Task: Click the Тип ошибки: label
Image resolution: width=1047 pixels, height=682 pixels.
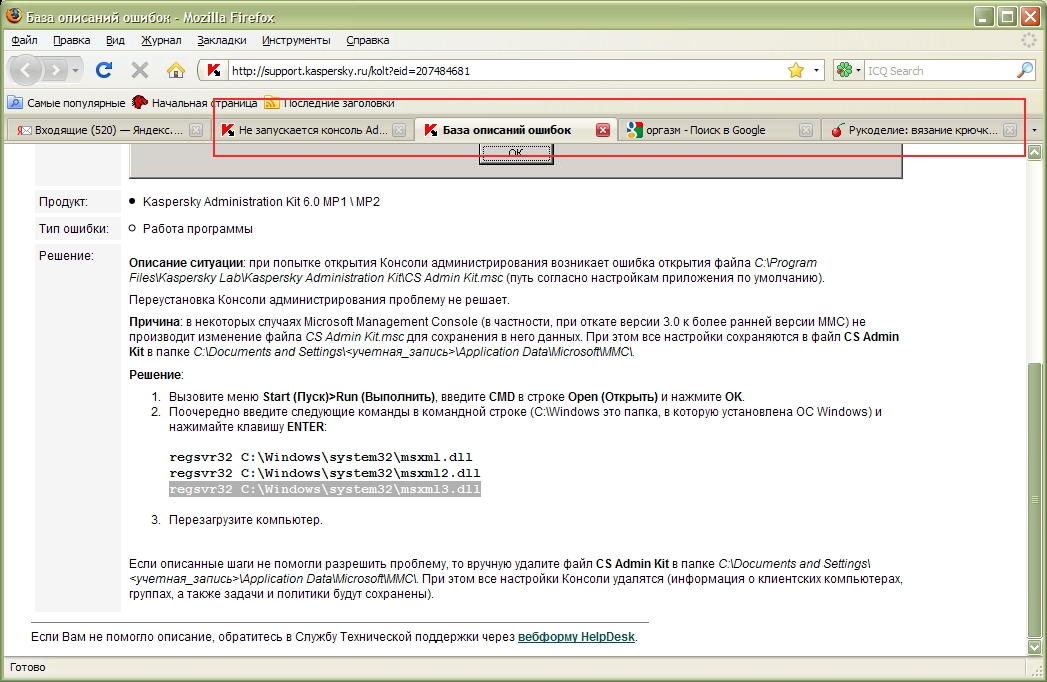Action: click(x=73, y=228)
